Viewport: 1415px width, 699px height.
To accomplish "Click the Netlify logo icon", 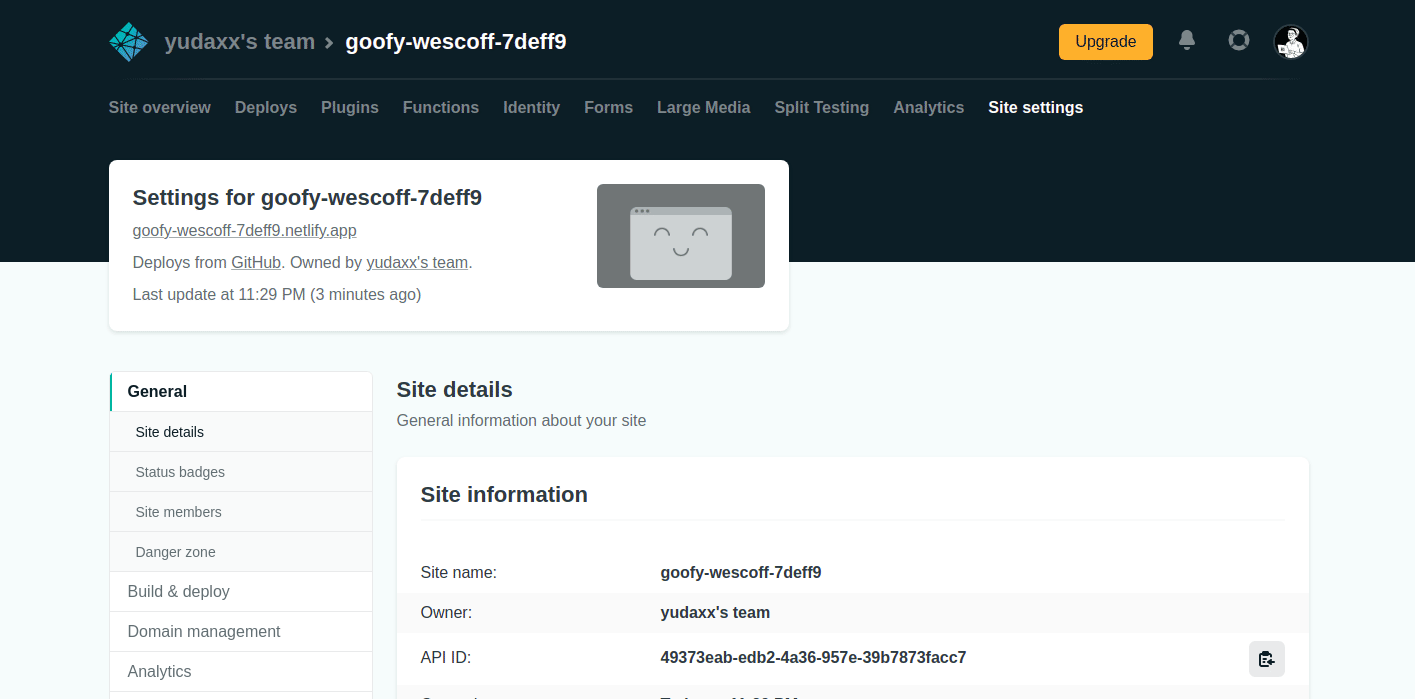I will coord(128,42).
